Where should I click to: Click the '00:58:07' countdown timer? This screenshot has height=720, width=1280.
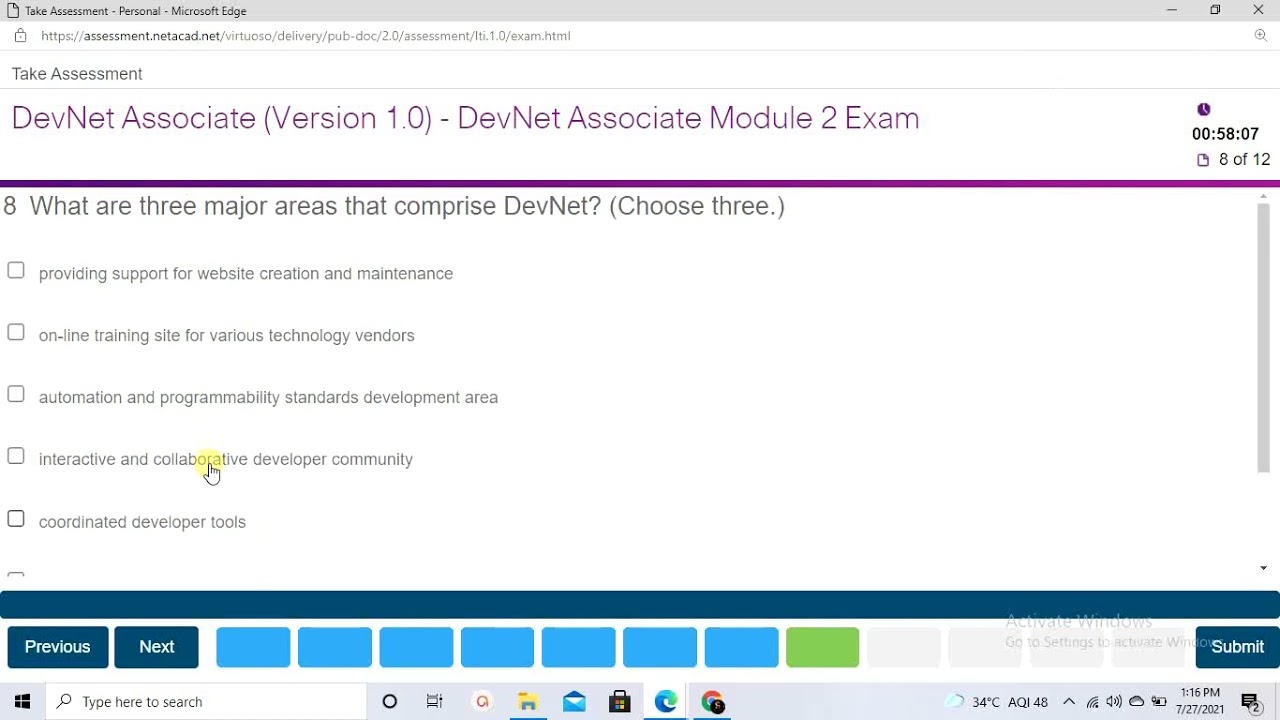click(x=1225, y=134)
